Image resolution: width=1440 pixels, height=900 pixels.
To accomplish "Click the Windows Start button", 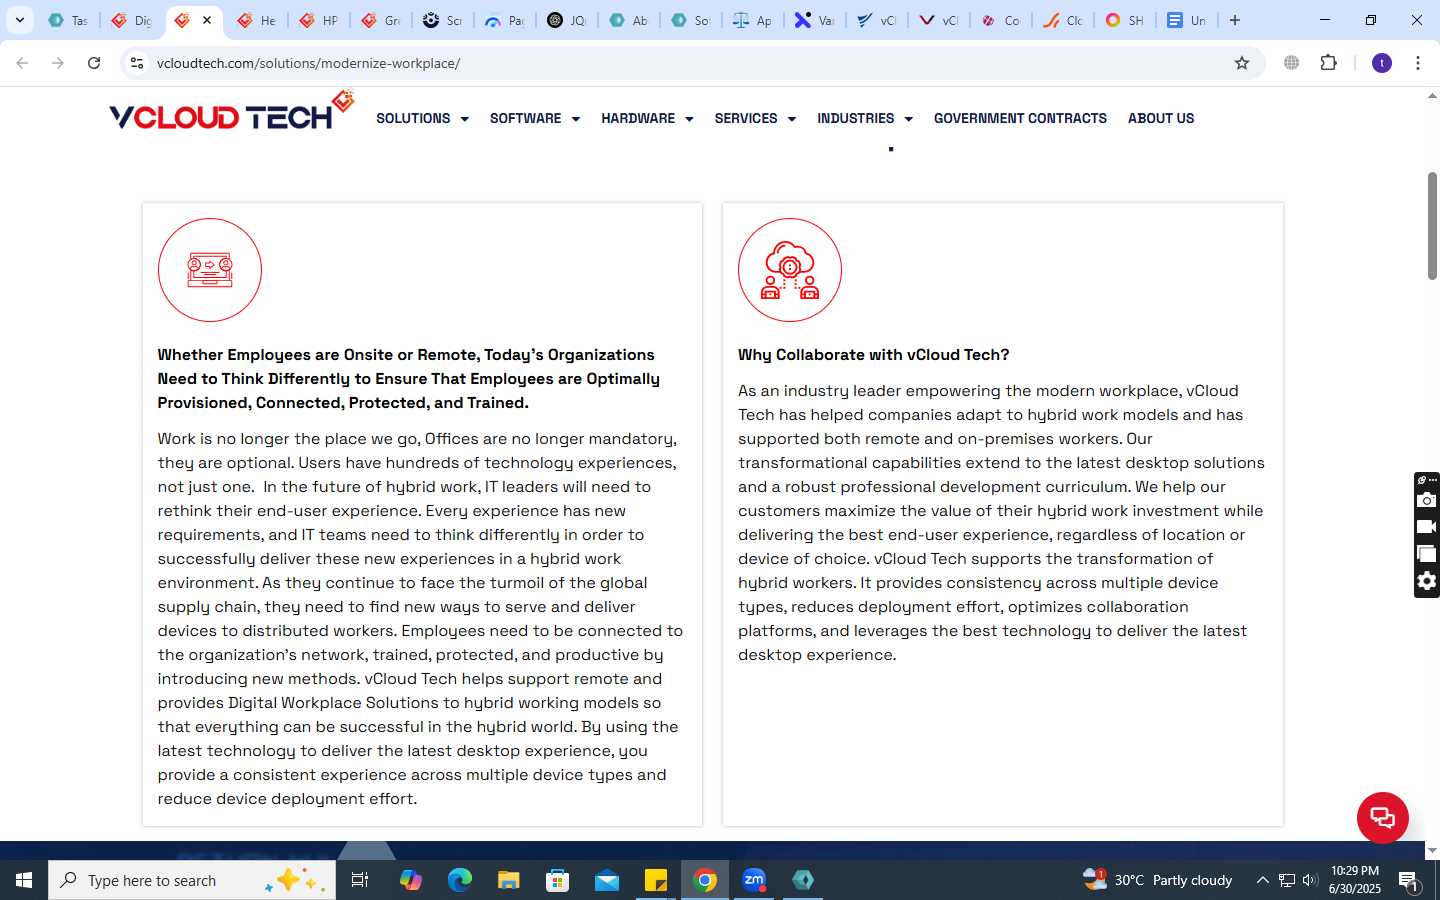I will [24, 880].
